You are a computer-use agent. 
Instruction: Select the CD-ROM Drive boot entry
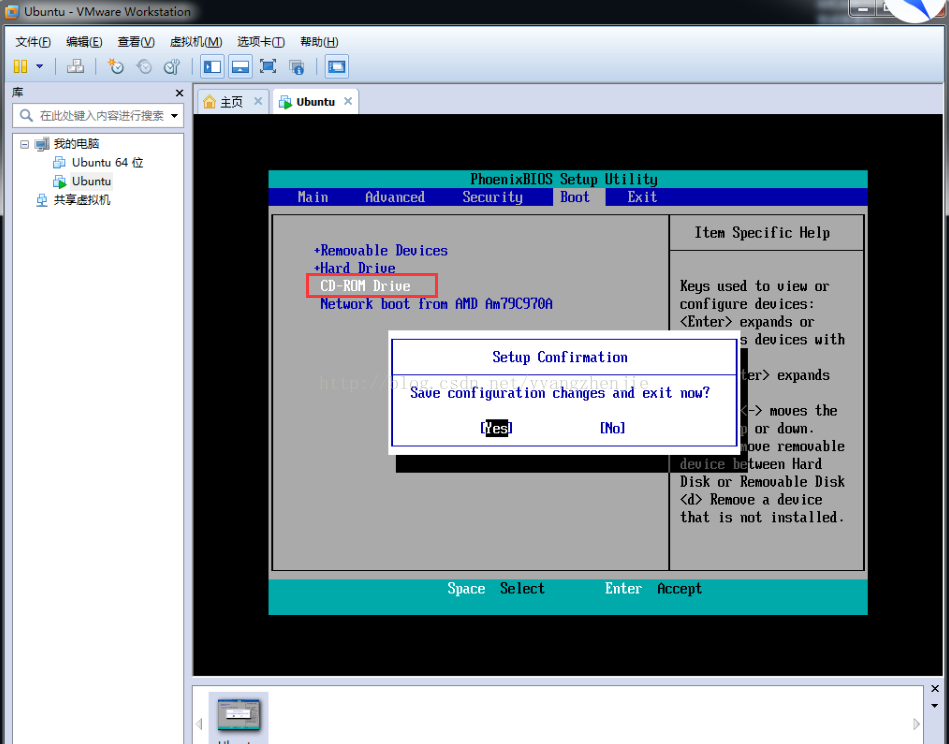point(366,286)
